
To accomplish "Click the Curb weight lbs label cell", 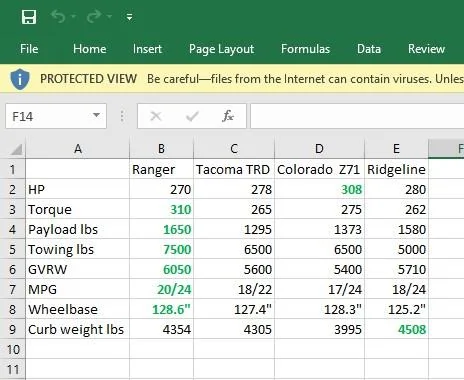I will (78, 329).
